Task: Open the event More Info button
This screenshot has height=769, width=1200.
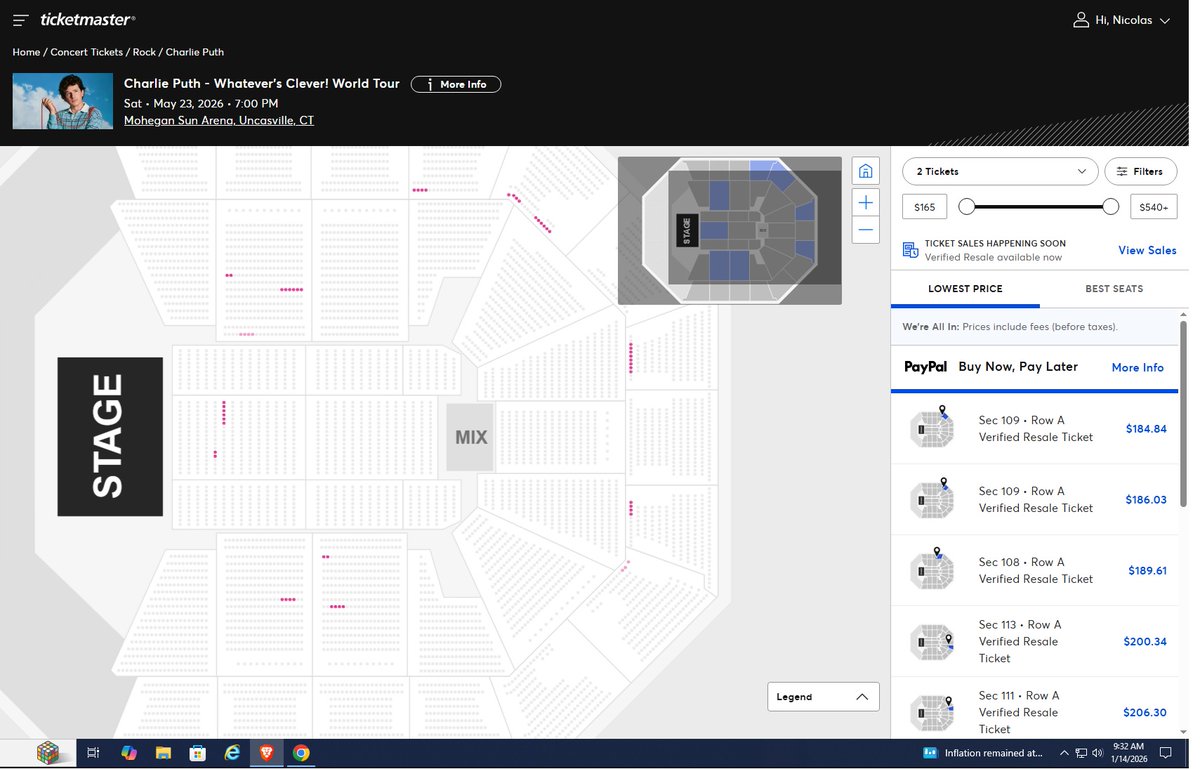Action: point(456,84)
